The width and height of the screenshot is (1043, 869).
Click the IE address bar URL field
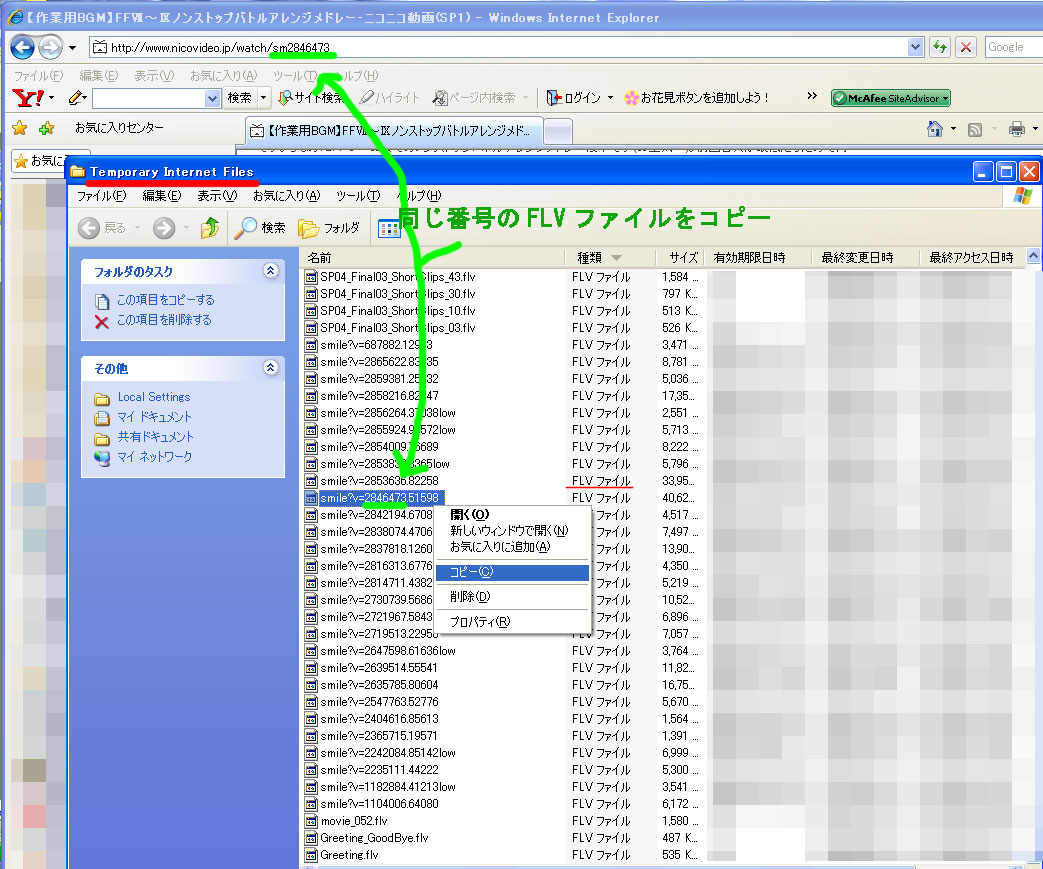pos(499,47)
